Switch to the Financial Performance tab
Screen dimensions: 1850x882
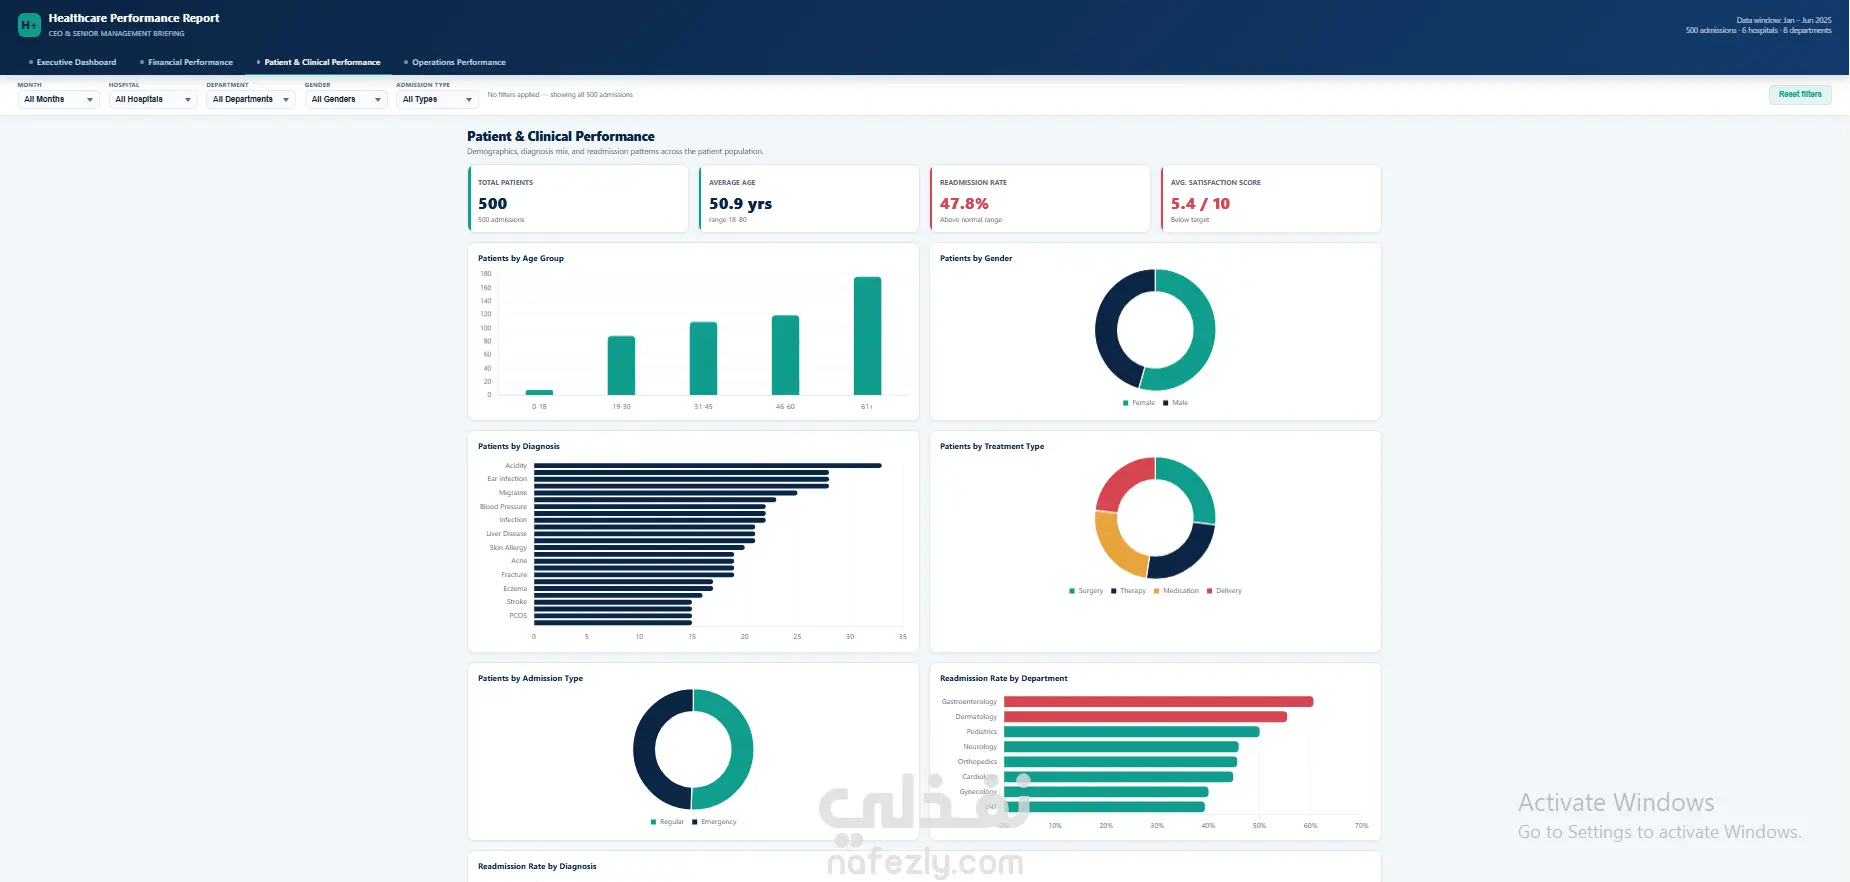point(187,62)
